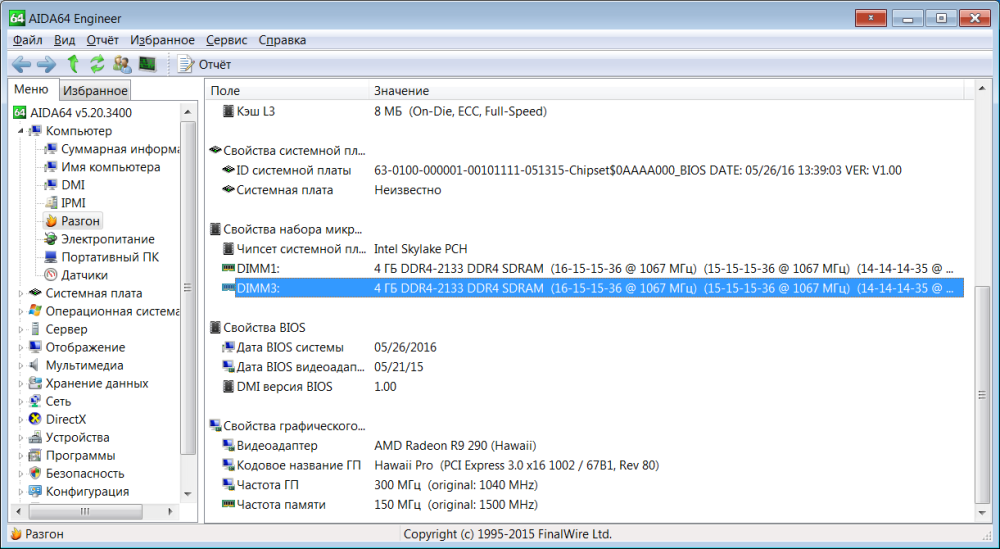Expand the Хранение данных tree node
Image resolution: width=1000 pixels, height=549 pixels.
[x=20, y=384]
